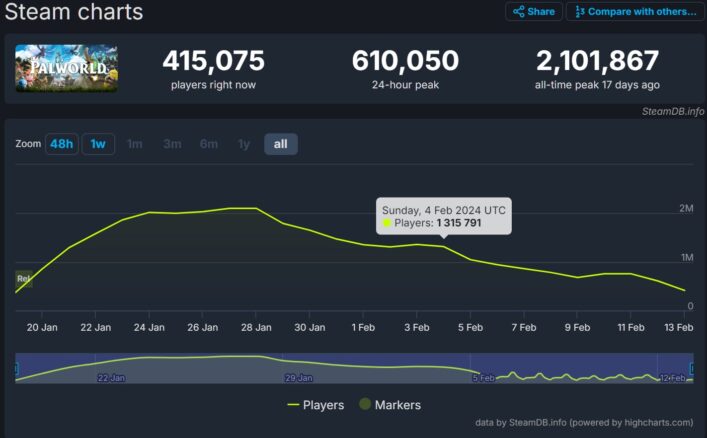The width and height of the screenshot is (707, 438).
Task: Click the 20 Jan x-axis label
Action: click(x=42, y=327)
